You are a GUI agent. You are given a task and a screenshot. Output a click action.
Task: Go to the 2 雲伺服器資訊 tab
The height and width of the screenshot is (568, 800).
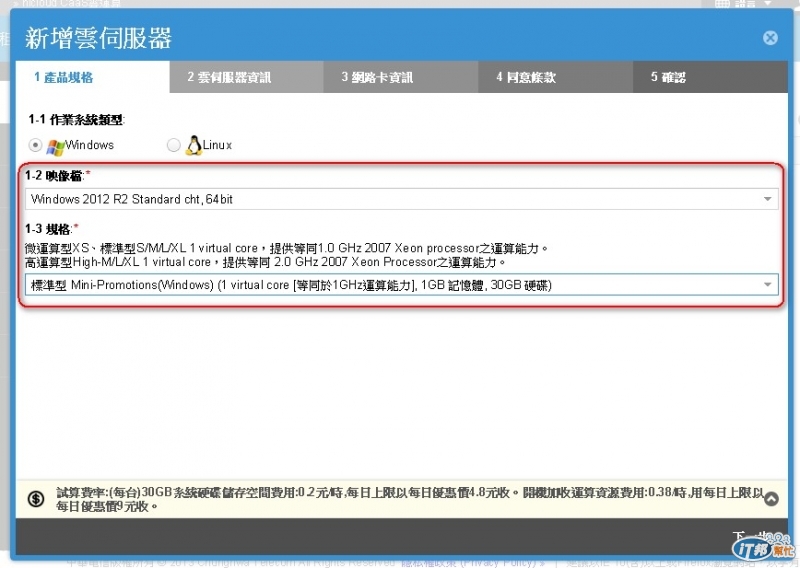(246, 77)
